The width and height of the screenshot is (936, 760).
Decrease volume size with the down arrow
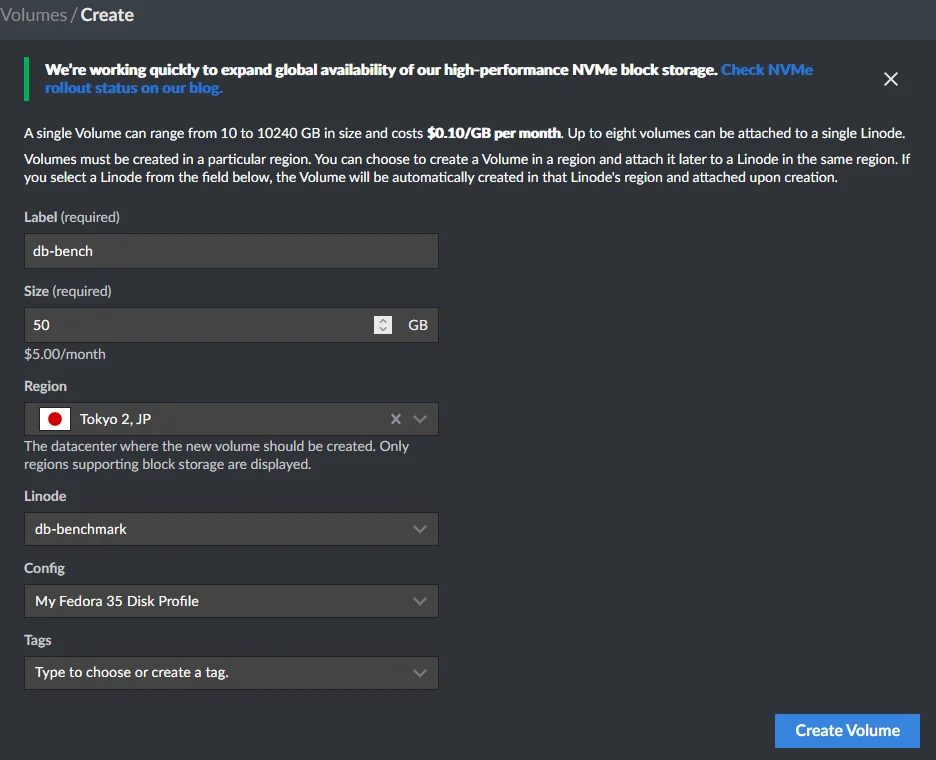point(383,330)
